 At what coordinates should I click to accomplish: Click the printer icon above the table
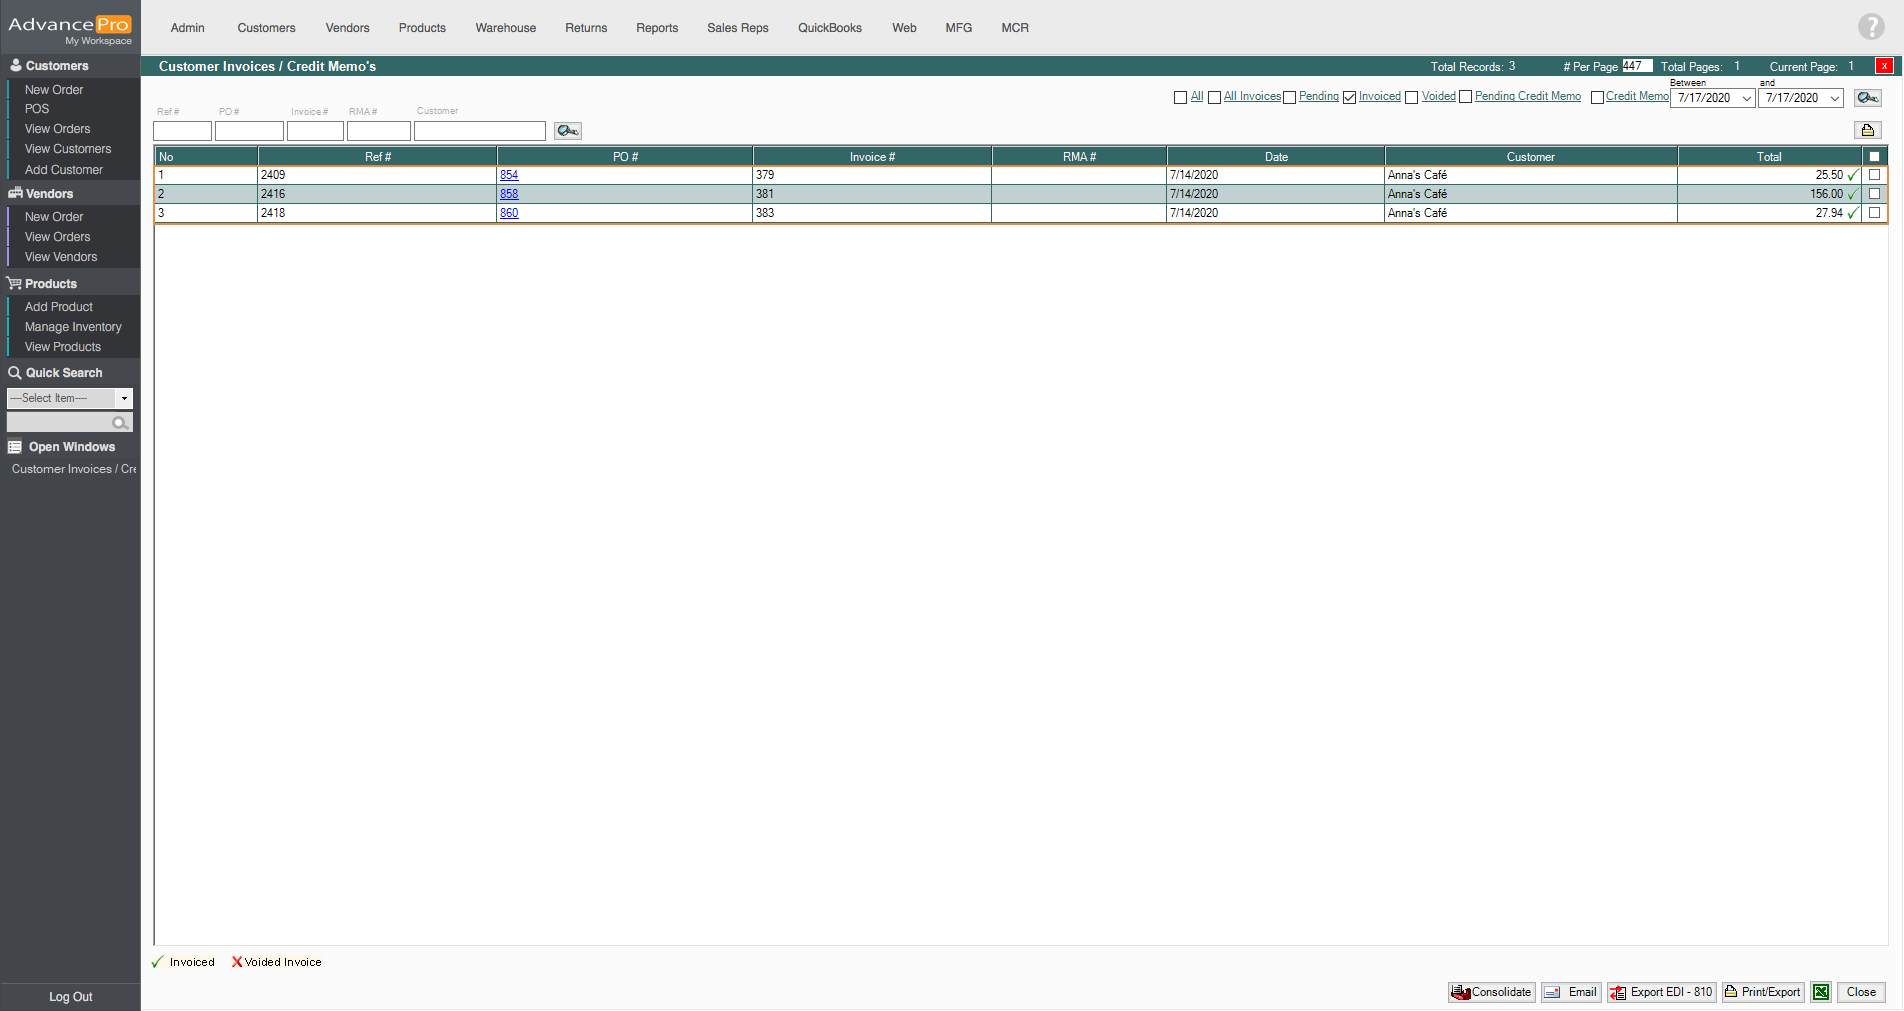coord(1867,130)
